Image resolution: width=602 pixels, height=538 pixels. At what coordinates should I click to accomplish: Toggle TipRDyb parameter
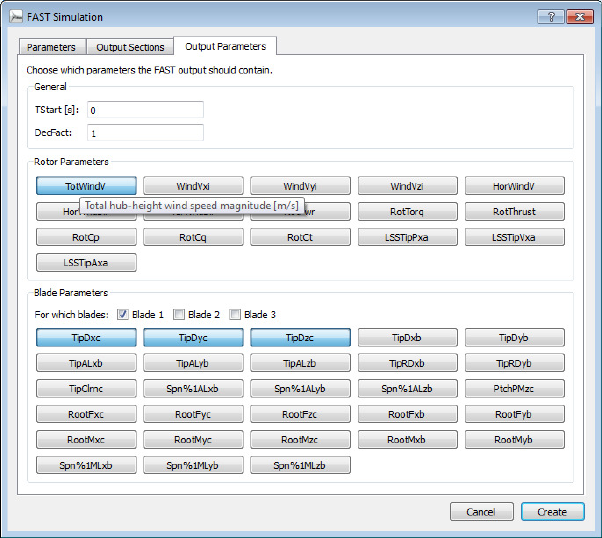pyautogui.click(x=514, y=363)
